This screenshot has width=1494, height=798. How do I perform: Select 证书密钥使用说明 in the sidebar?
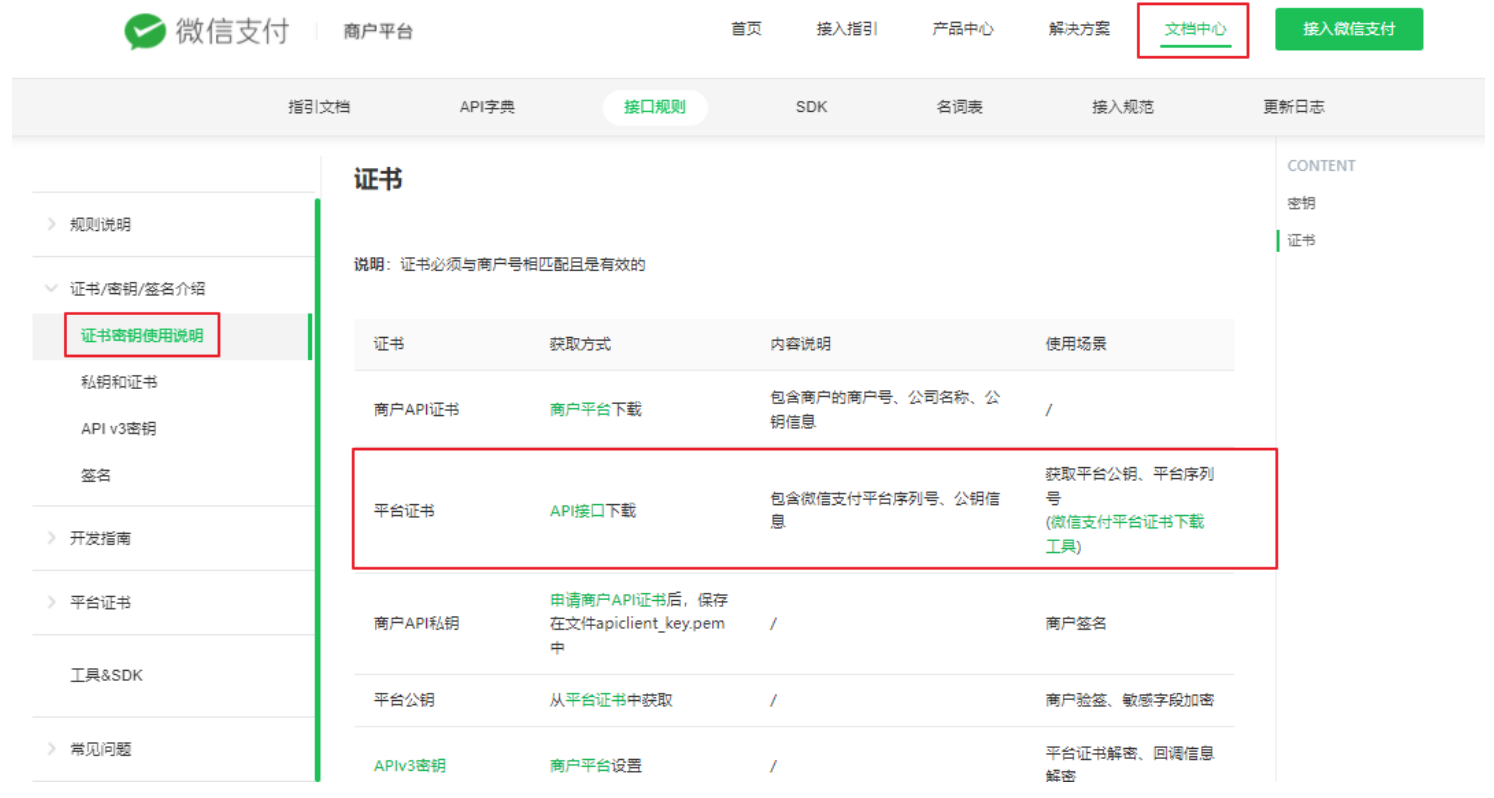click(142, 335)
